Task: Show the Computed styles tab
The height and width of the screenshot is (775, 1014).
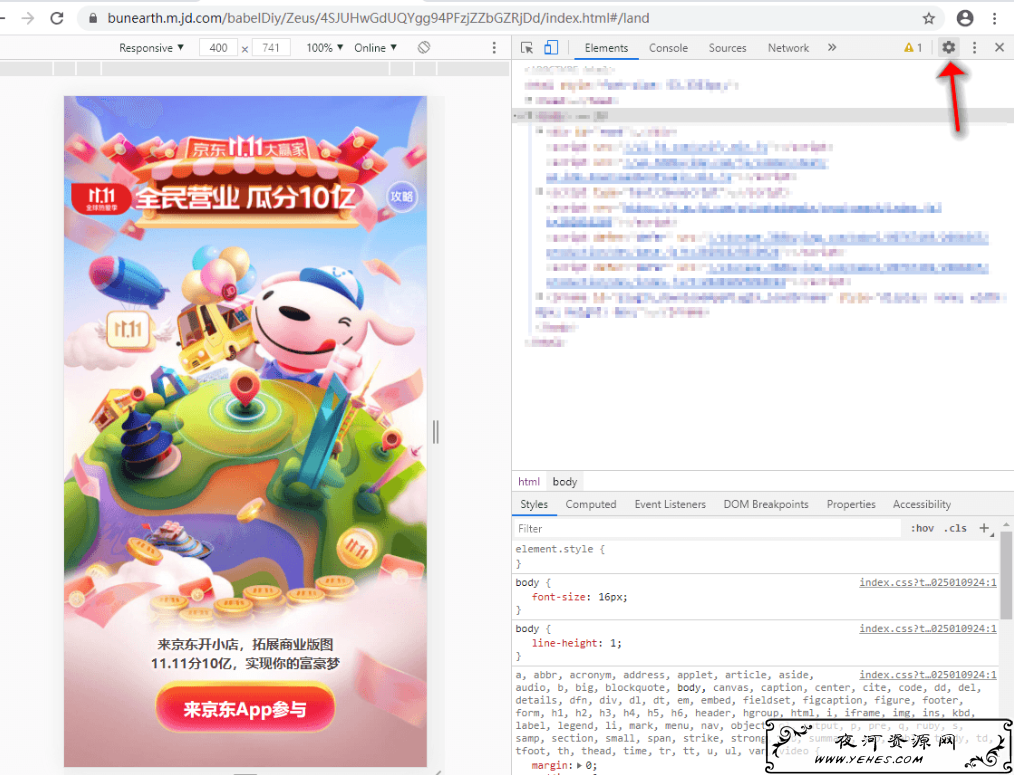Action: pyautogui.click(x=590, y=504)
